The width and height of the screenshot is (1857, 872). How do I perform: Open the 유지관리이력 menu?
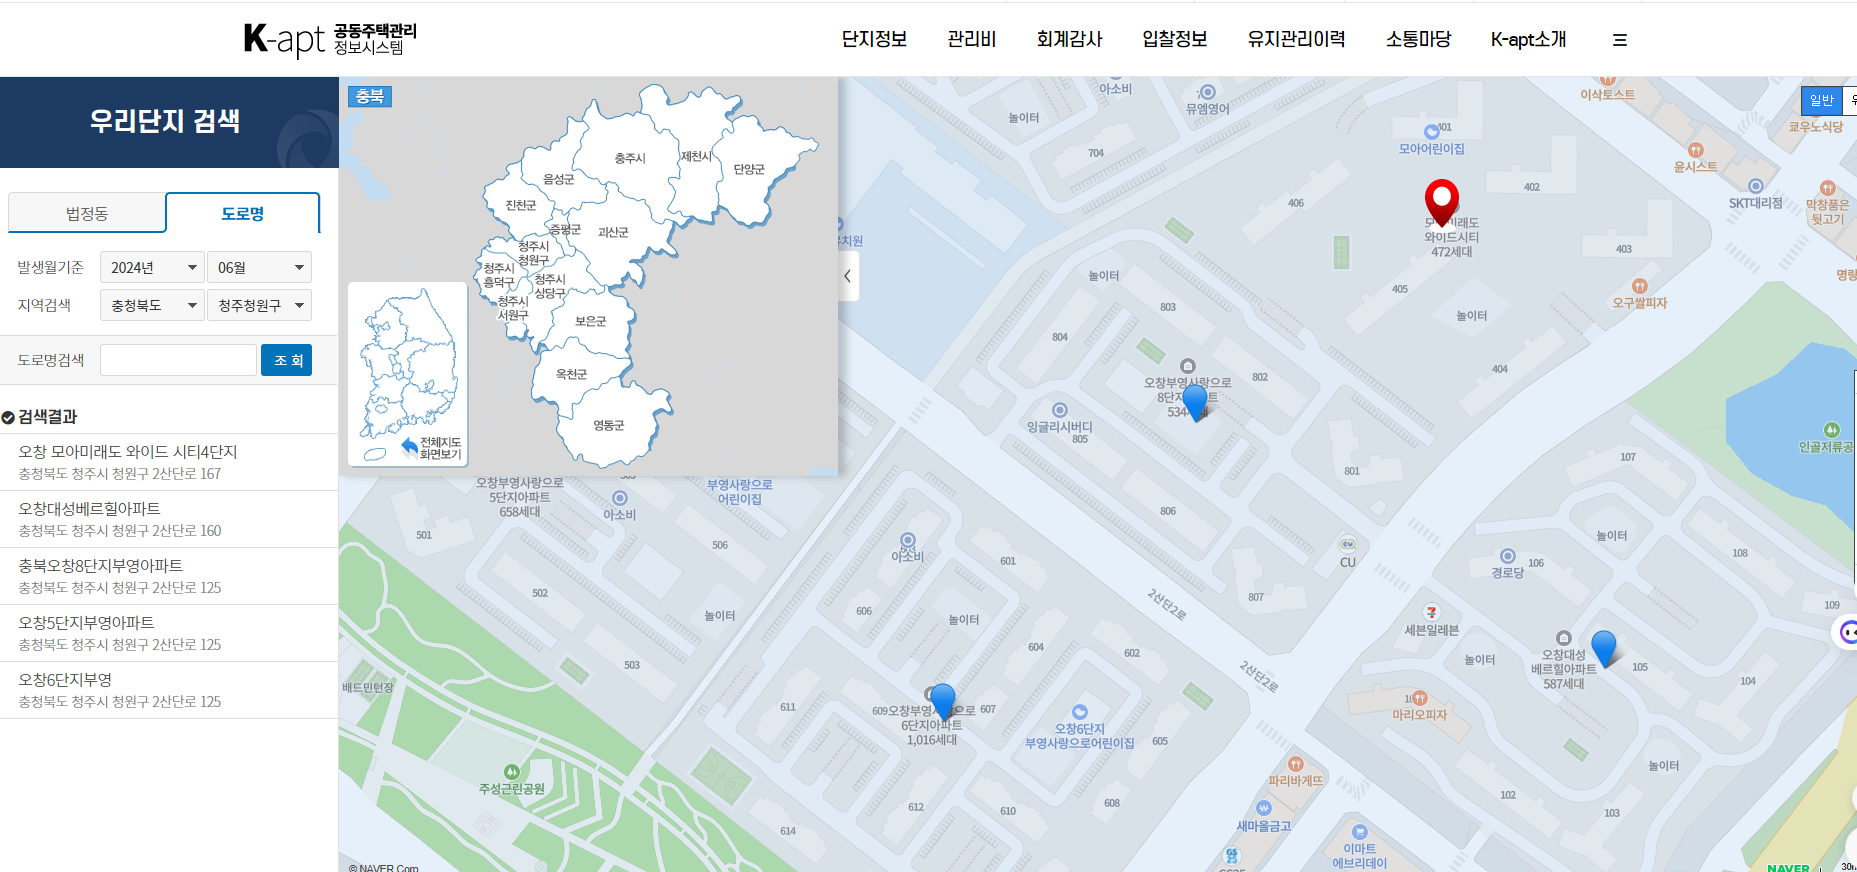[x=1296, y=39]
